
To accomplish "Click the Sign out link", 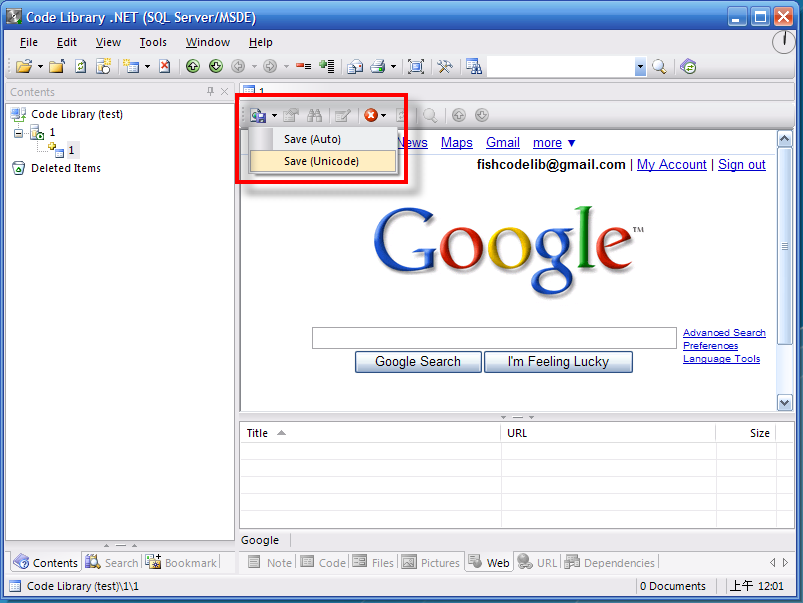I will (x=742, y=164).
